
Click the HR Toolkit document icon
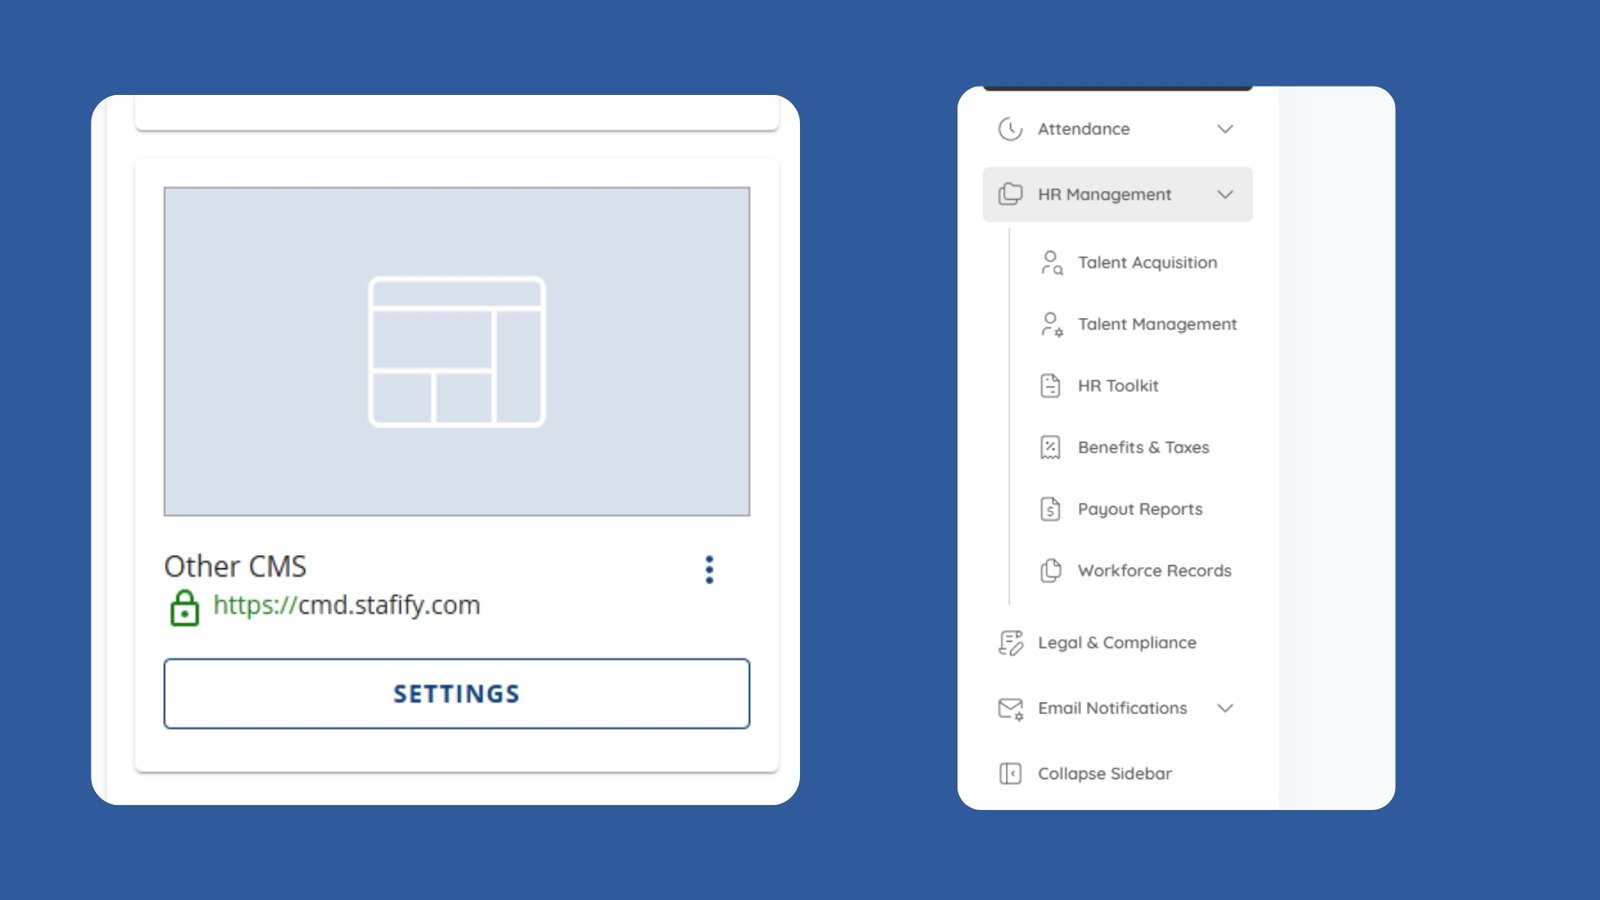pyautogui.click(x=1050, y=386)
